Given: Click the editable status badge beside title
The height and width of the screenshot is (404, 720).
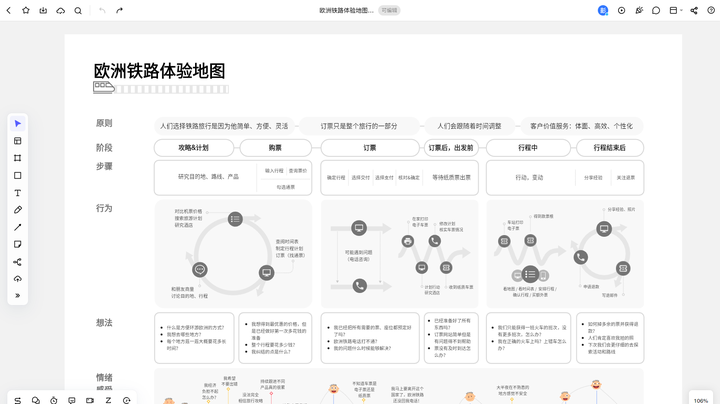Looking at the screenshot, I should coord(389,10).
